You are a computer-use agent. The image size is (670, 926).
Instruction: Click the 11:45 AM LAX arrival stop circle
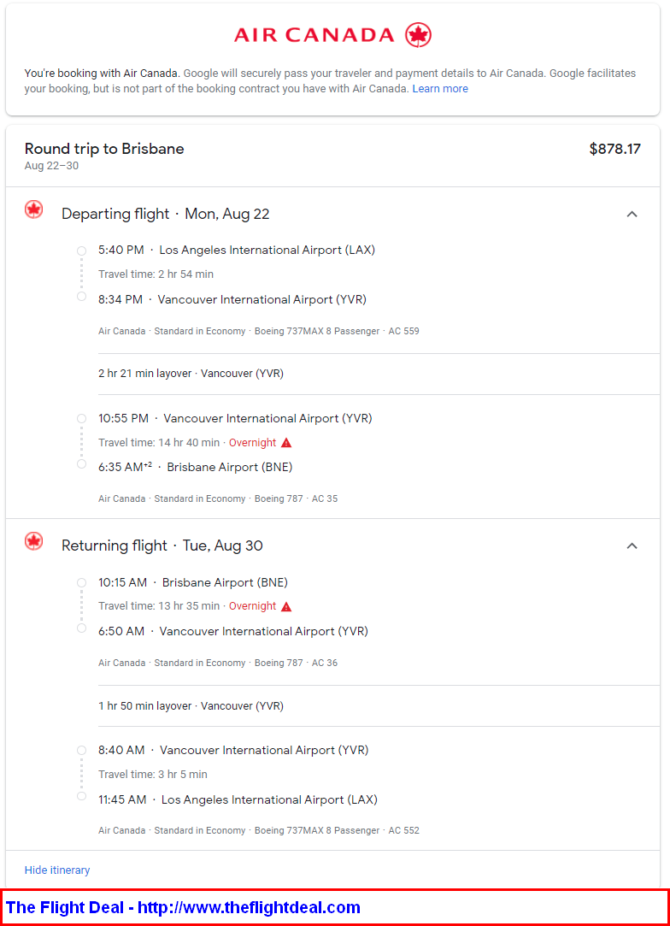coord(81,796)
